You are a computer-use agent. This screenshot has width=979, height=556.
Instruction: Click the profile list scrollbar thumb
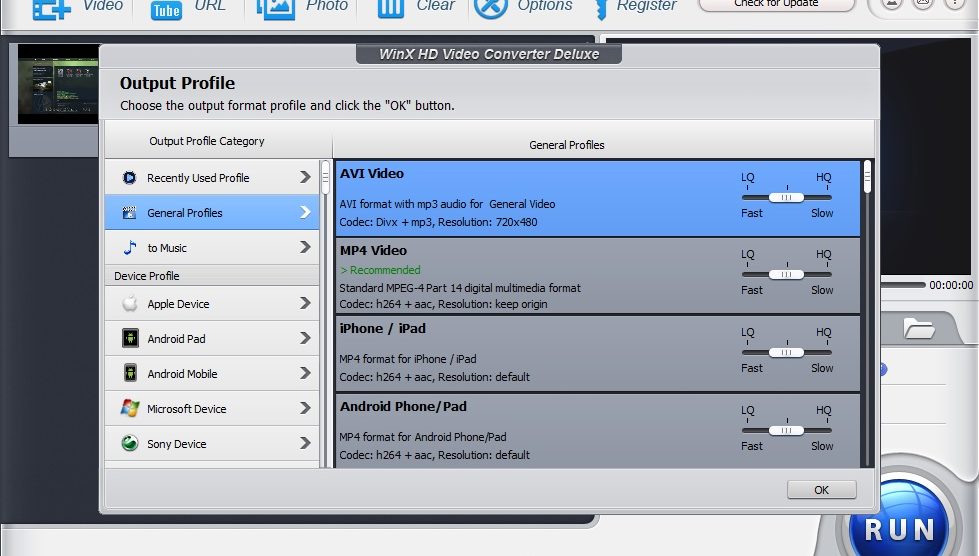pyautogui.click(x=867, y=177)
